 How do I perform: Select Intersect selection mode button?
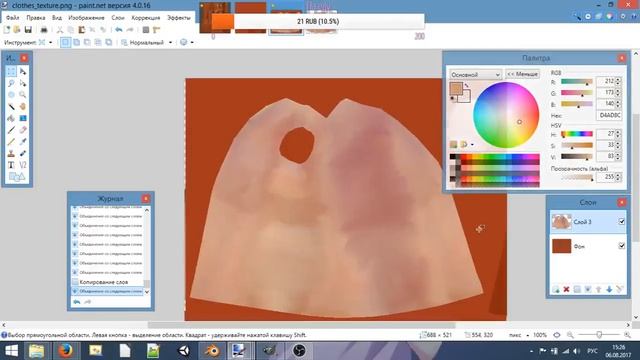(x=98, y=42)
